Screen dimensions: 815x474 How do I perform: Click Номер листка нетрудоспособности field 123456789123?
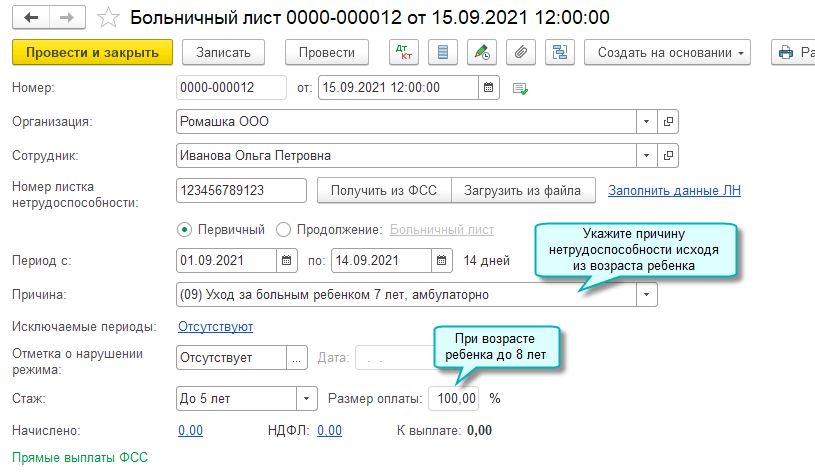click(241, 190)
